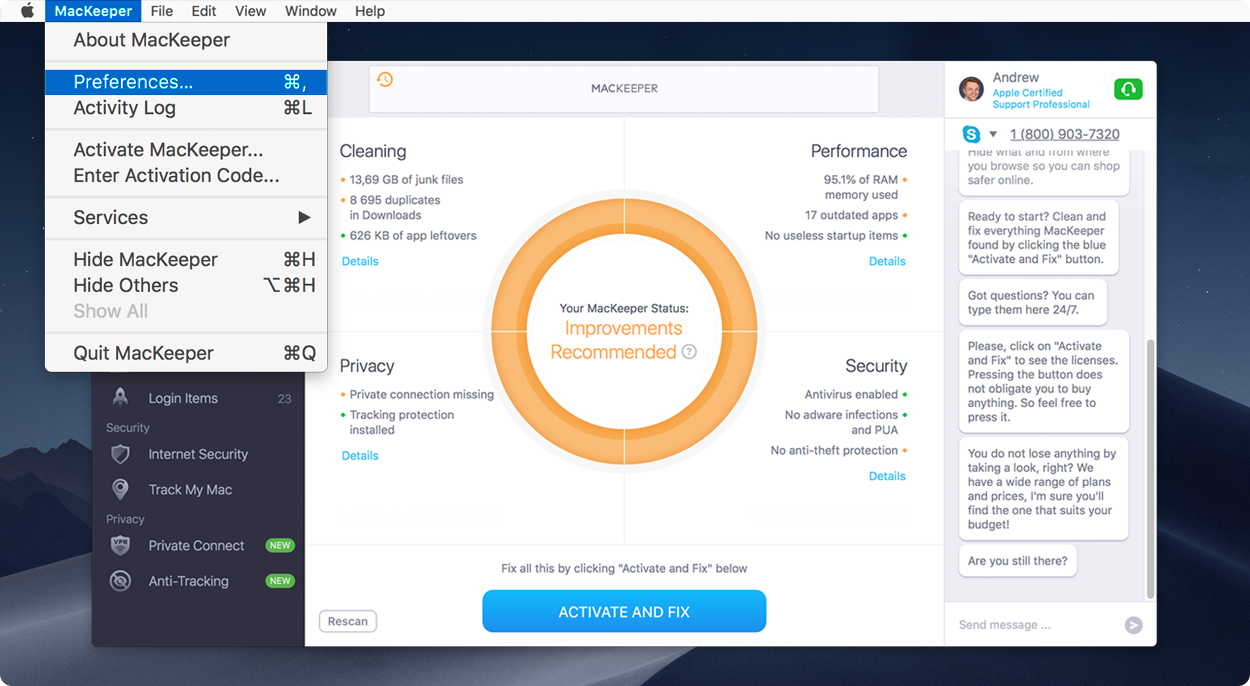Image resolution: width=1250 pixels, height=686 pixels.
Task: Open the View menu
Action: [250, 11]
